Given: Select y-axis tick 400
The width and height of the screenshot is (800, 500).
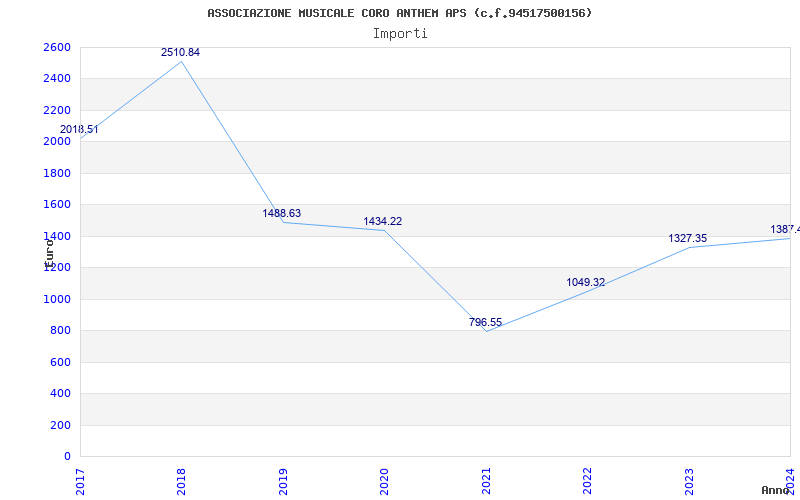Looking at the screenshot, I should (60, 393).
